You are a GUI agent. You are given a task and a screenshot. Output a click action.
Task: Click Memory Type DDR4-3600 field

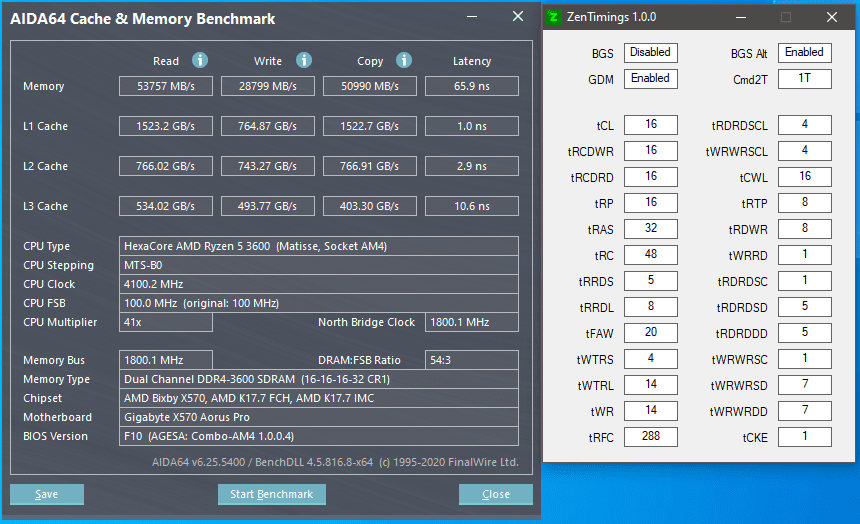(x=319, y=379)
